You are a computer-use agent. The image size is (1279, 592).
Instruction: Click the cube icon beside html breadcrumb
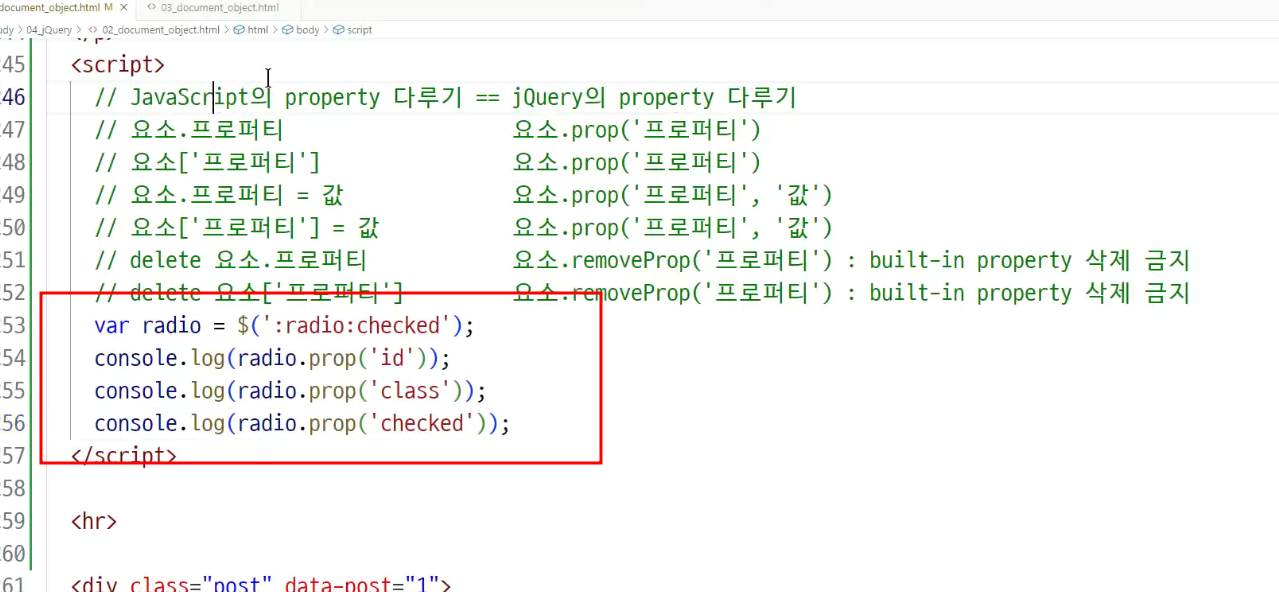(239, 30)
